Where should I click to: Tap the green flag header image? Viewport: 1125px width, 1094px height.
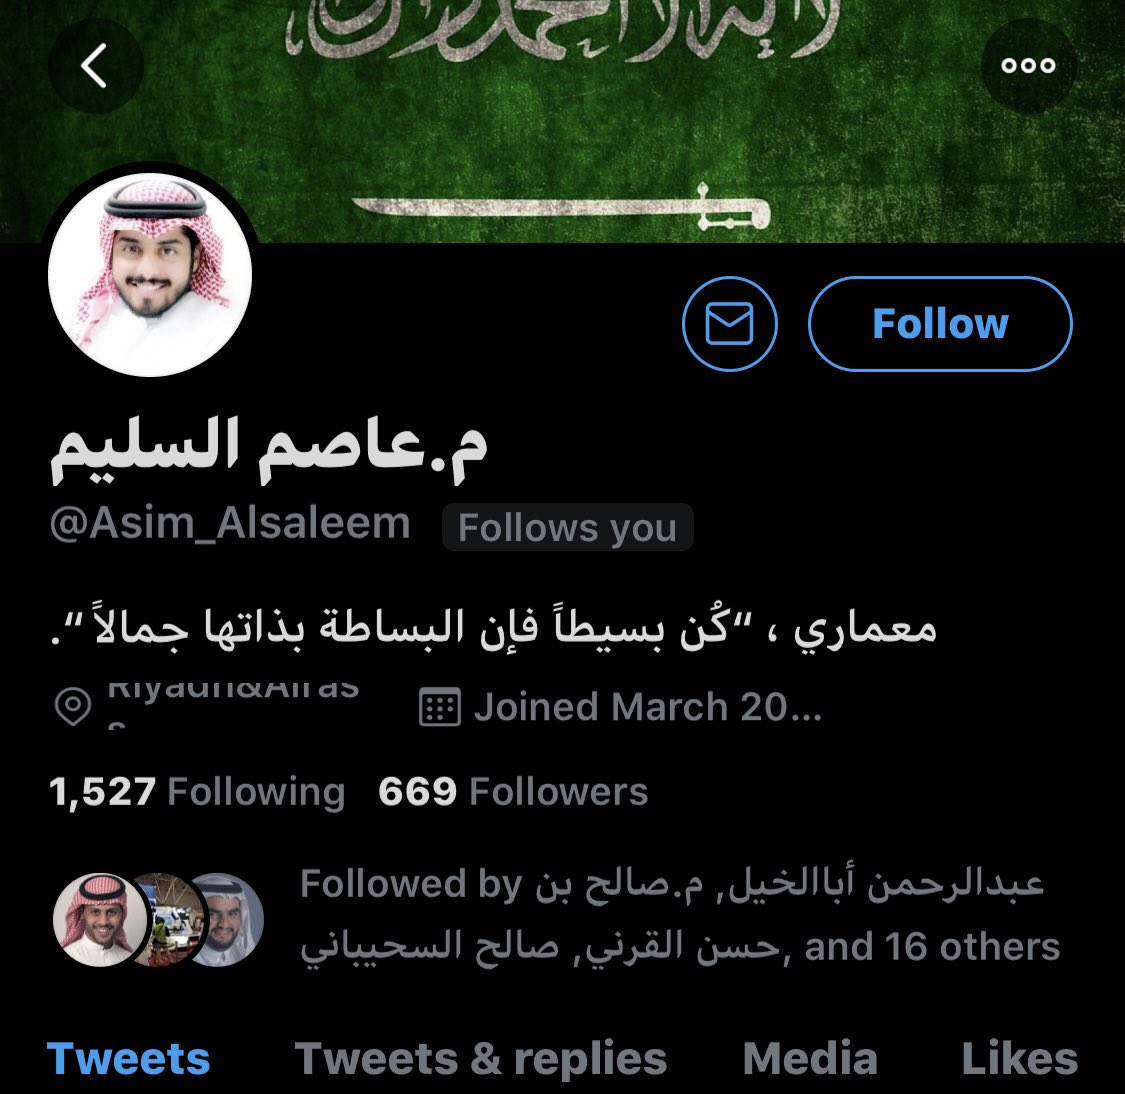tap(562, 121)
